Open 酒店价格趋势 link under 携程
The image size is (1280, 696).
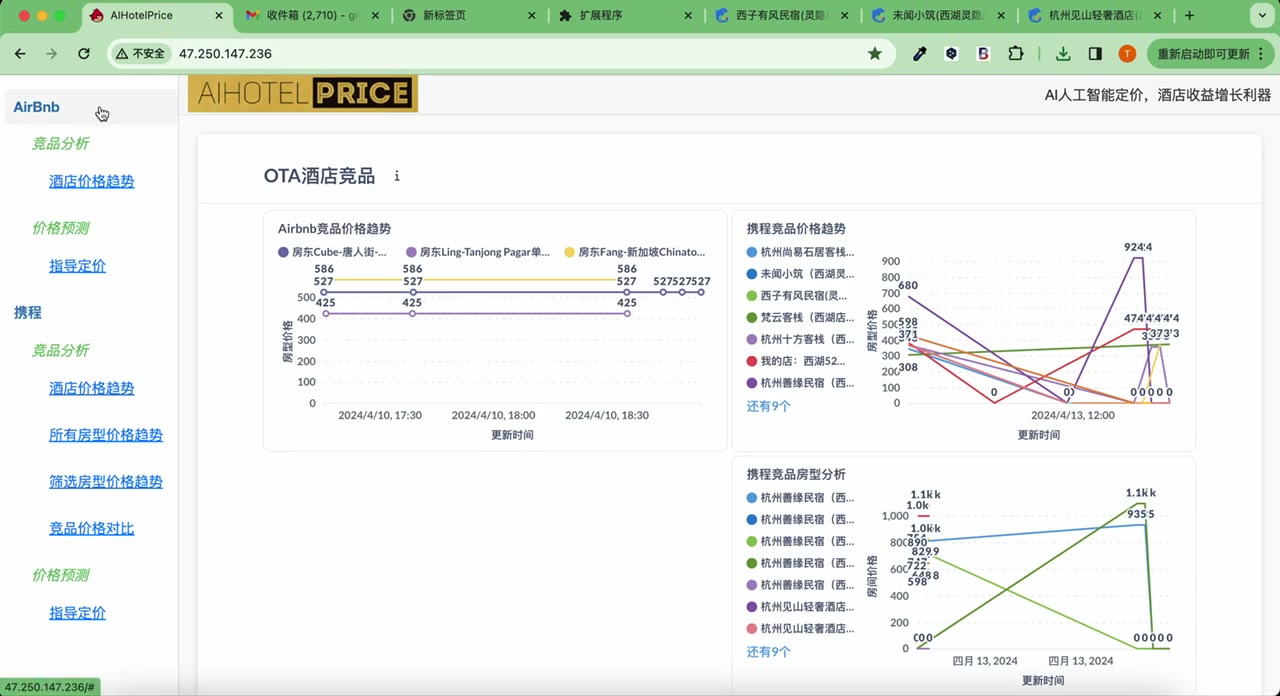coord(92,389)
